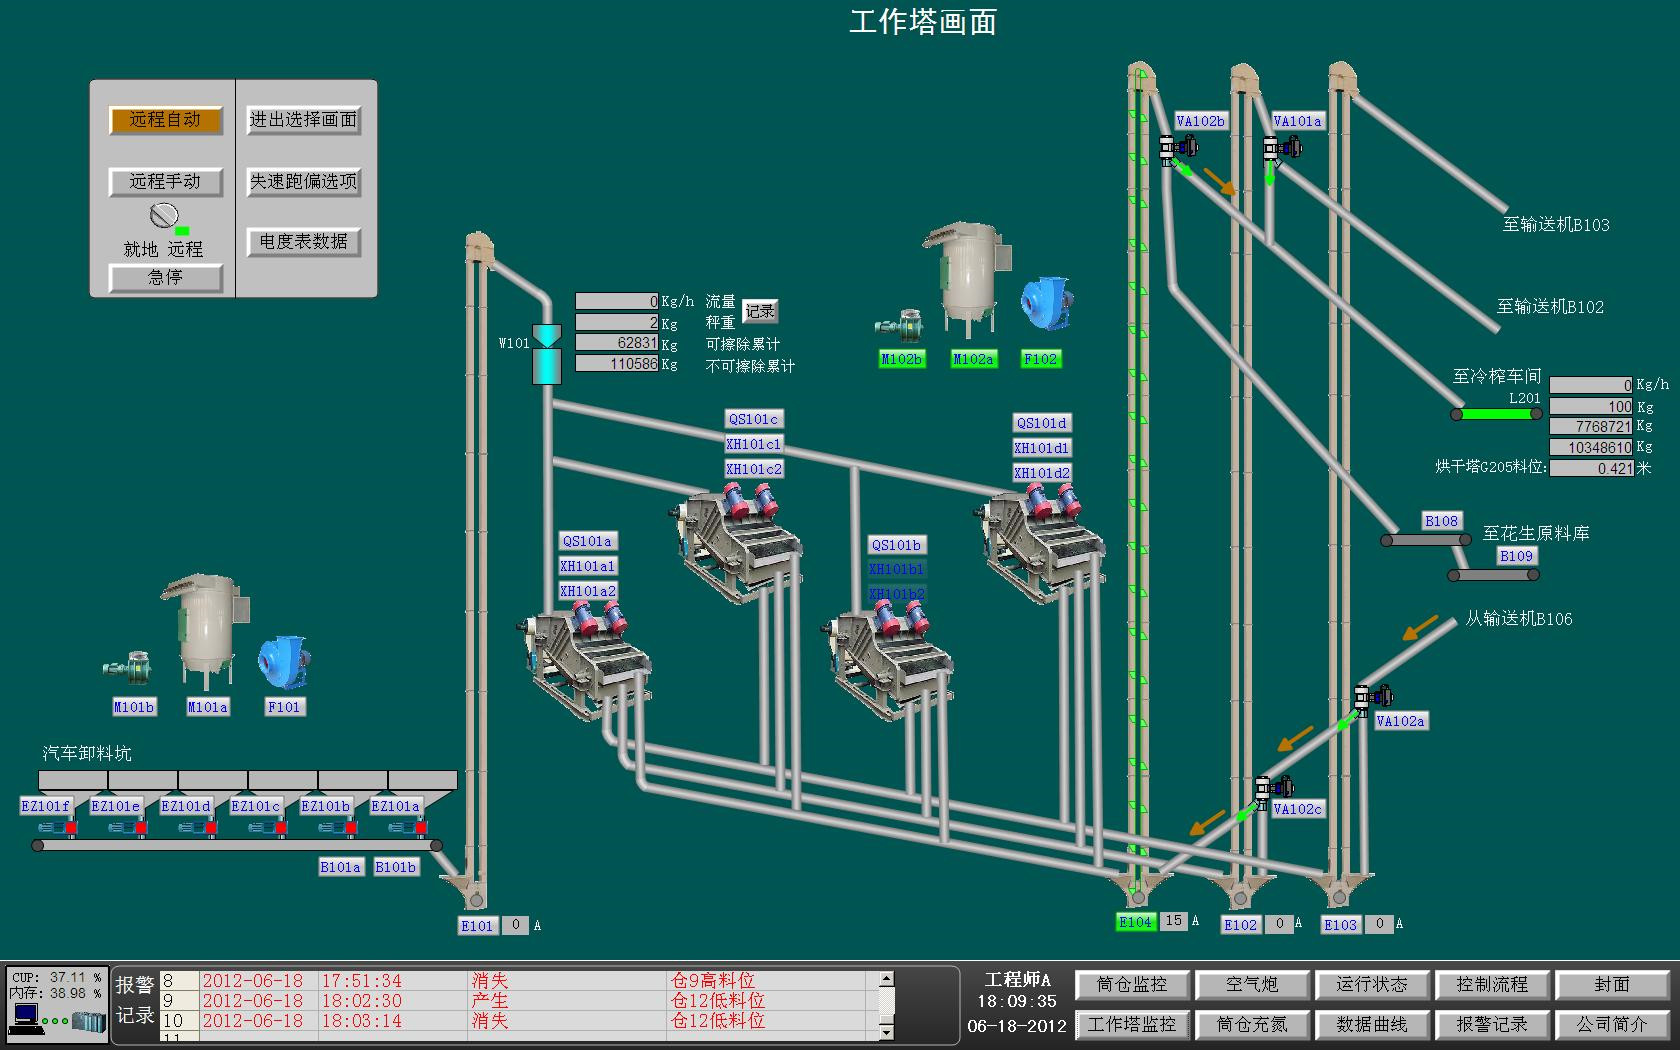Click the VA102a diverter valve icon
The image size is (1680, 1050).
[1372, 697]
